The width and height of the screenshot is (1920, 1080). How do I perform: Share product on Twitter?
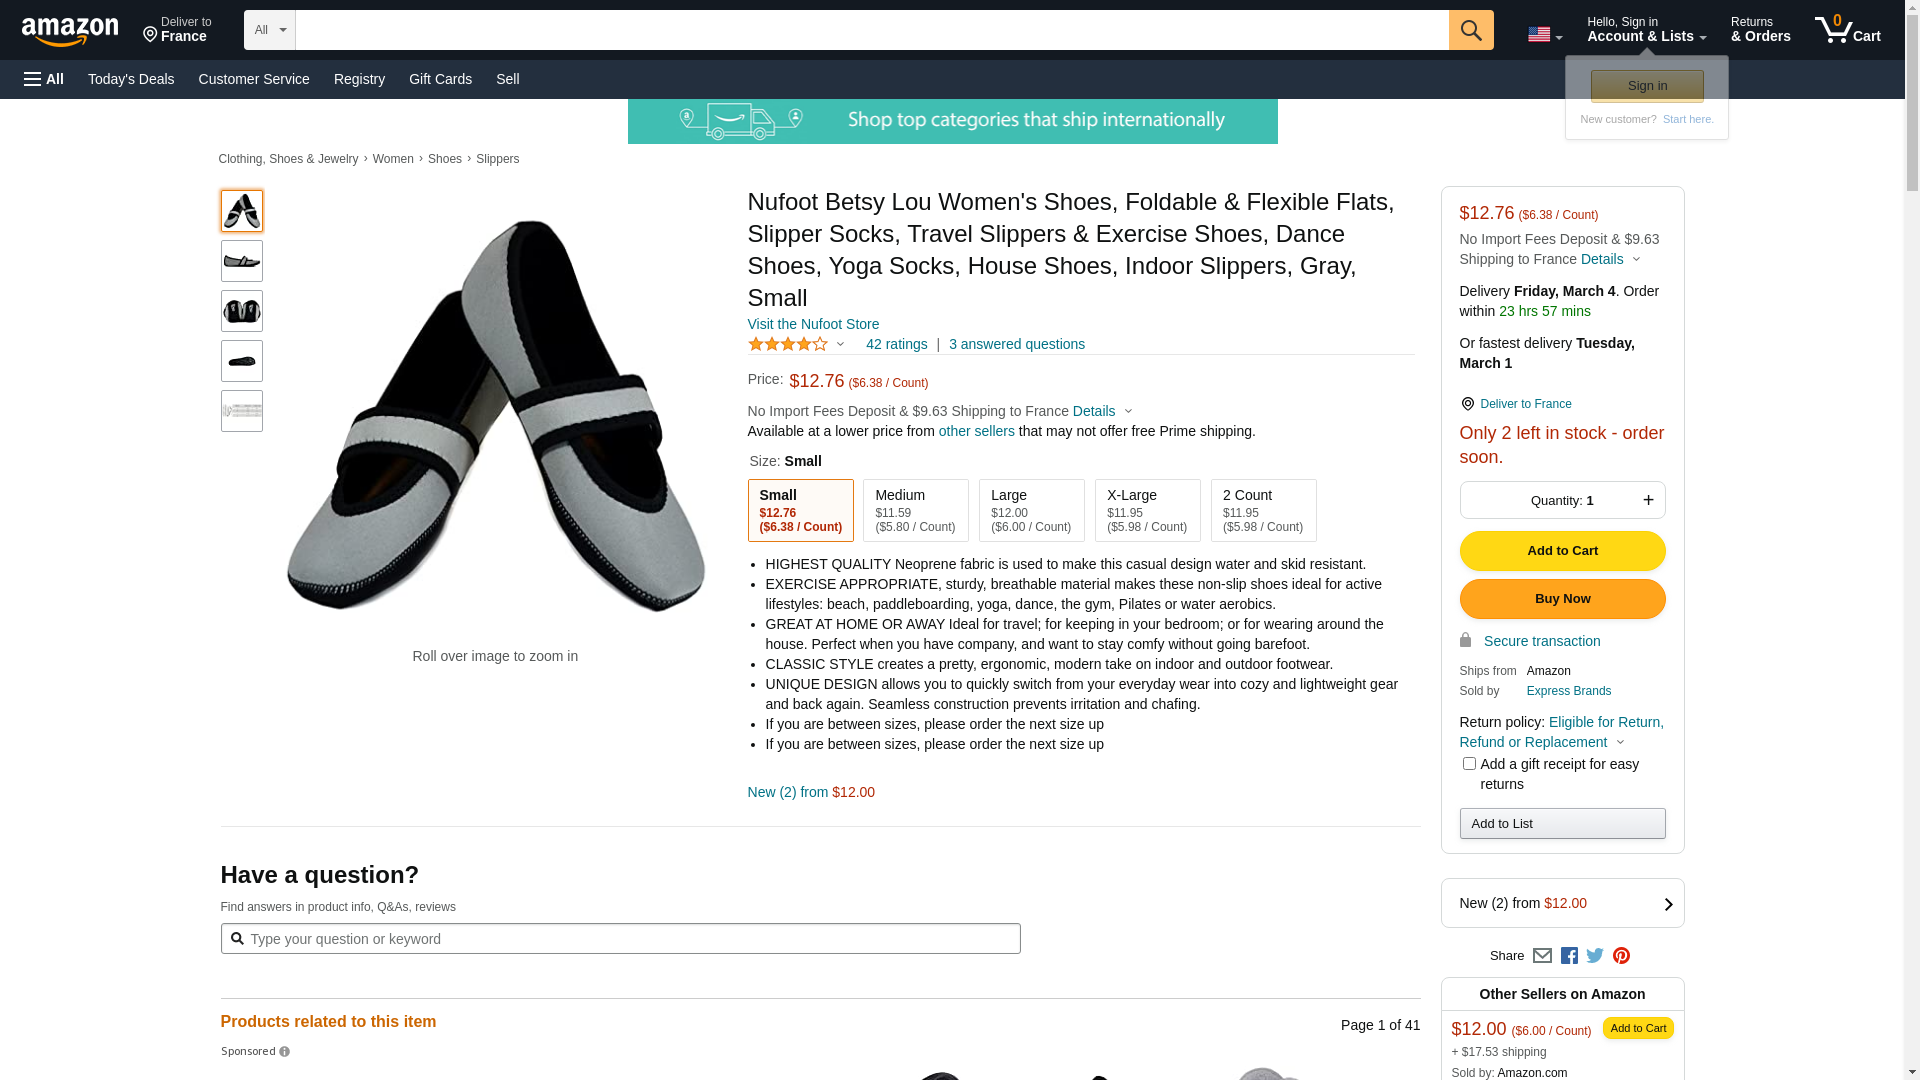click(1595, 956)
